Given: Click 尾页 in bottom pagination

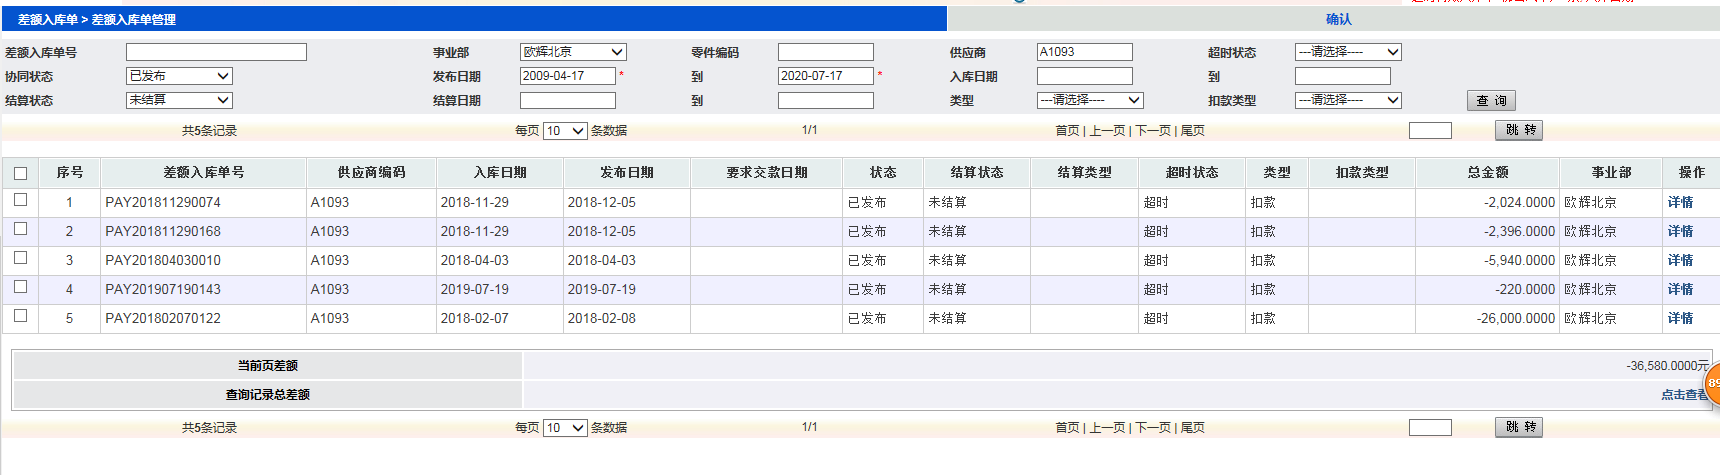Looking at the screenshot, I should tap(1192, 428).
